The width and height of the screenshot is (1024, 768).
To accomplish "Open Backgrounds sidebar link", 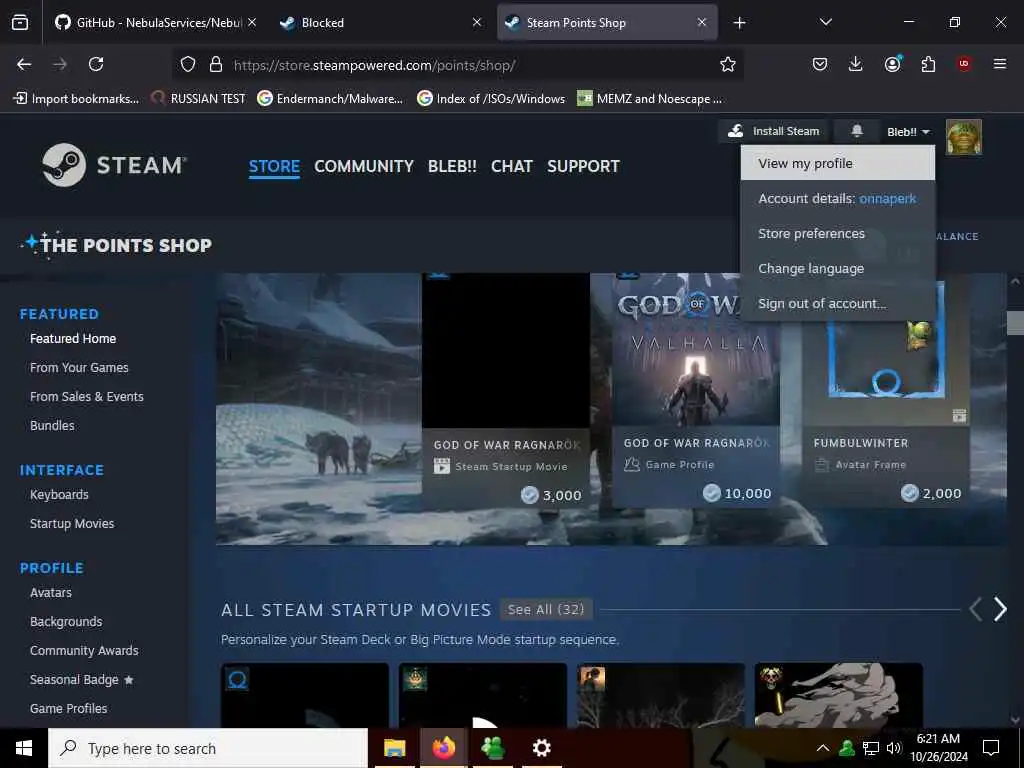I will [66, 621].
